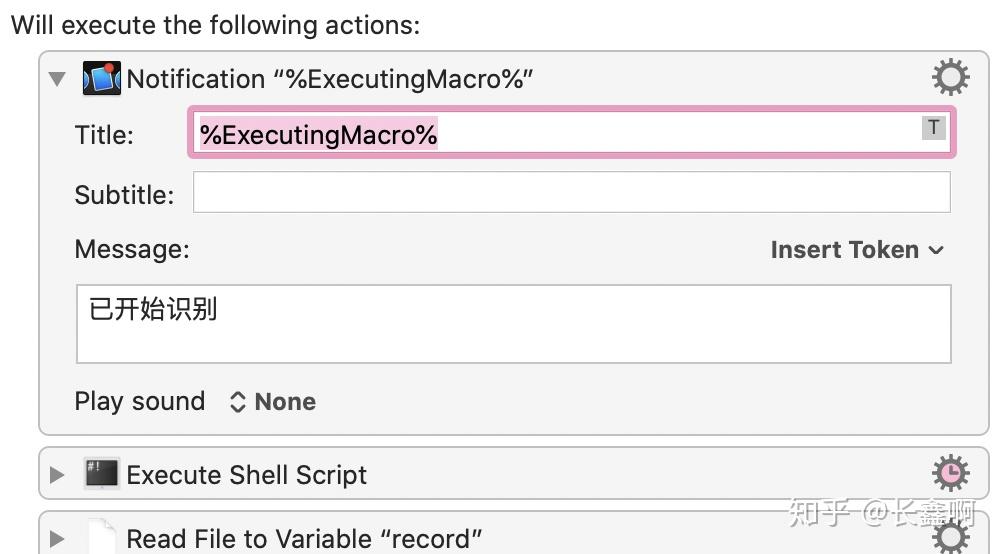Open the Insert Token dropdown
The width and height of the screenshot is (1002, 554).
coord(856,250)
